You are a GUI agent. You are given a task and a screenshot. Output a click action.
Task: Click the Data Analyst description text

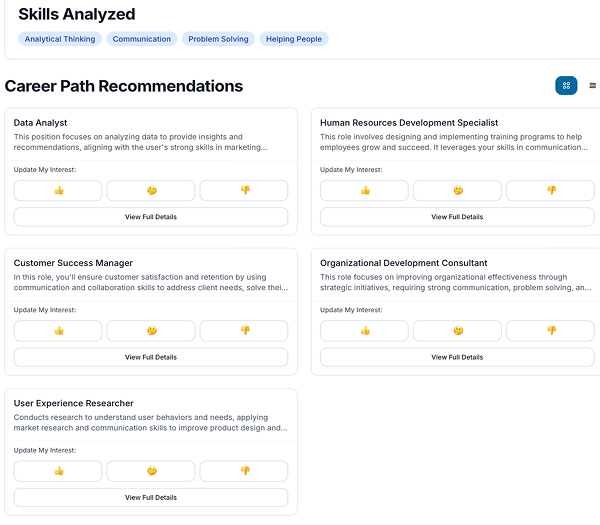(140, 142)
